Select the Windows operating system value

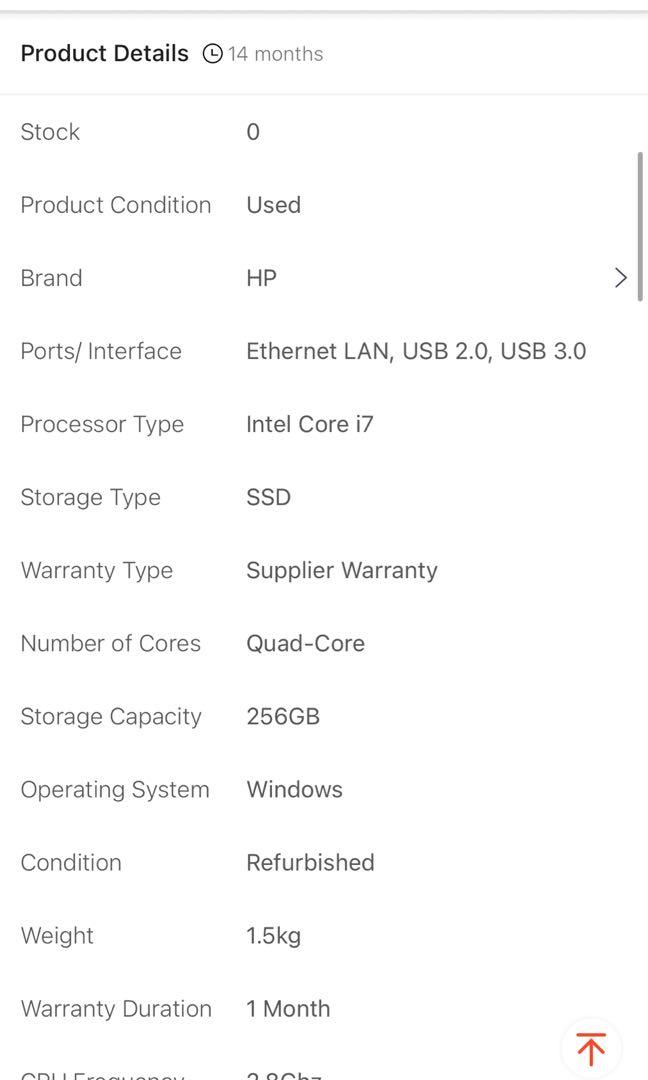point(295,789)
